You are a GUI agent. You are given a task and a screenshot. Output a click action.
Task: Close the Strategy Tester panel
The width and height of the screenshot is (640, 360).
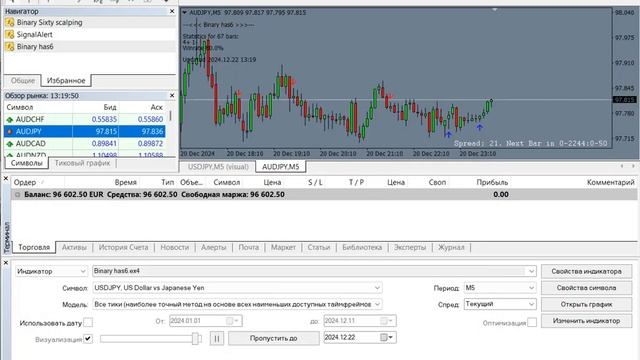(6, 263)
